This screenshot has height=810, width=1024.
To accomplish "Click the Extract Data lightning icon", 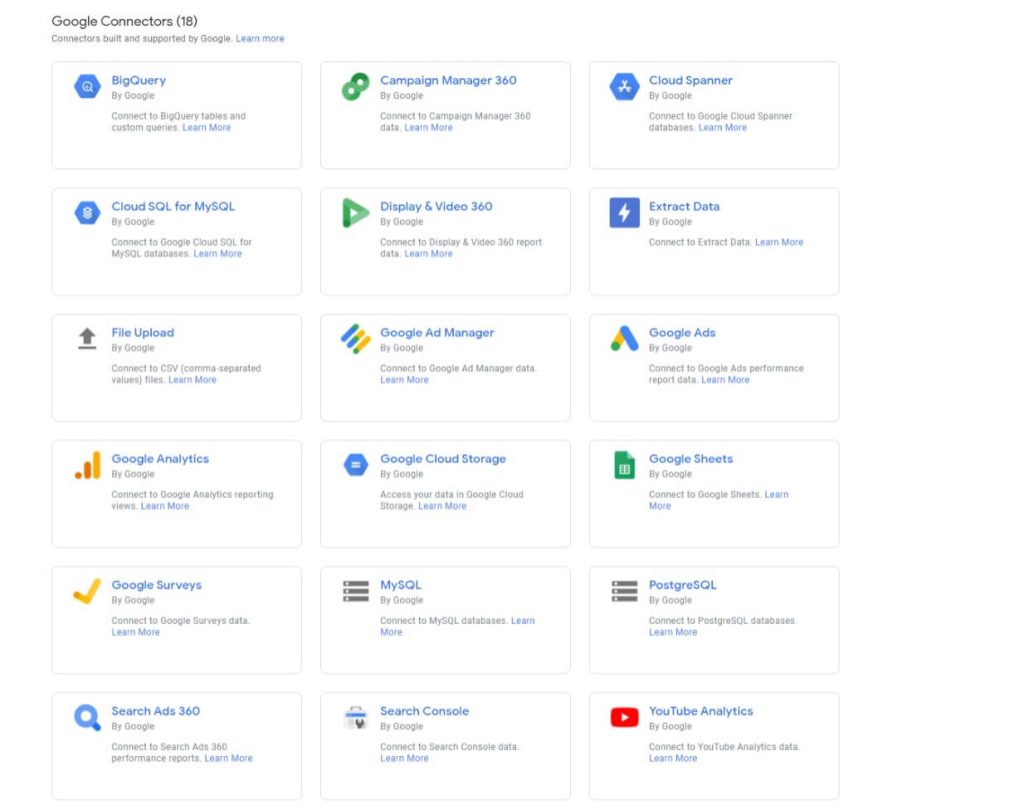I will (624, 212).
